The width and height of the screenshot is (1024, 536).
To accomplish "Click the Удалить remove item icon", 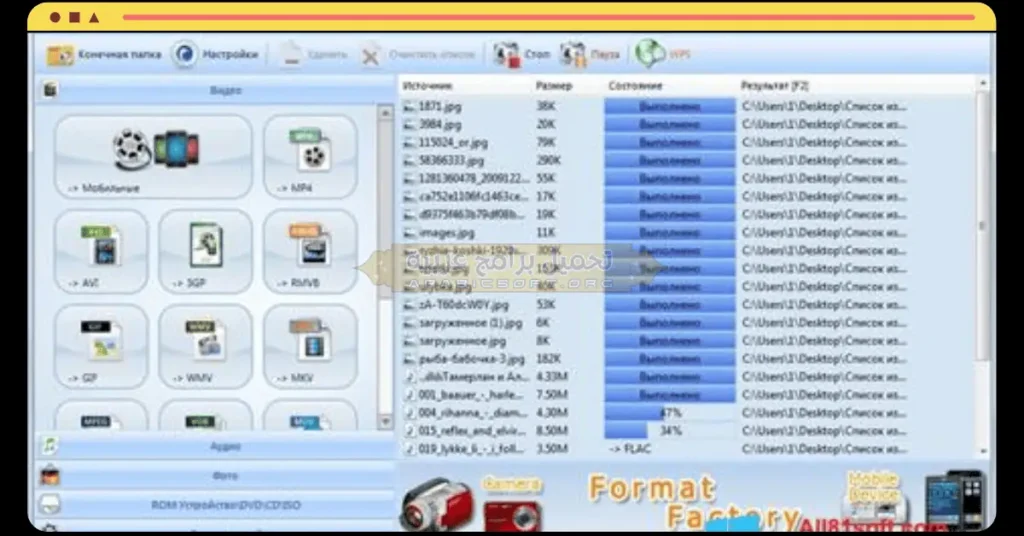I will [x=291, y=55].
